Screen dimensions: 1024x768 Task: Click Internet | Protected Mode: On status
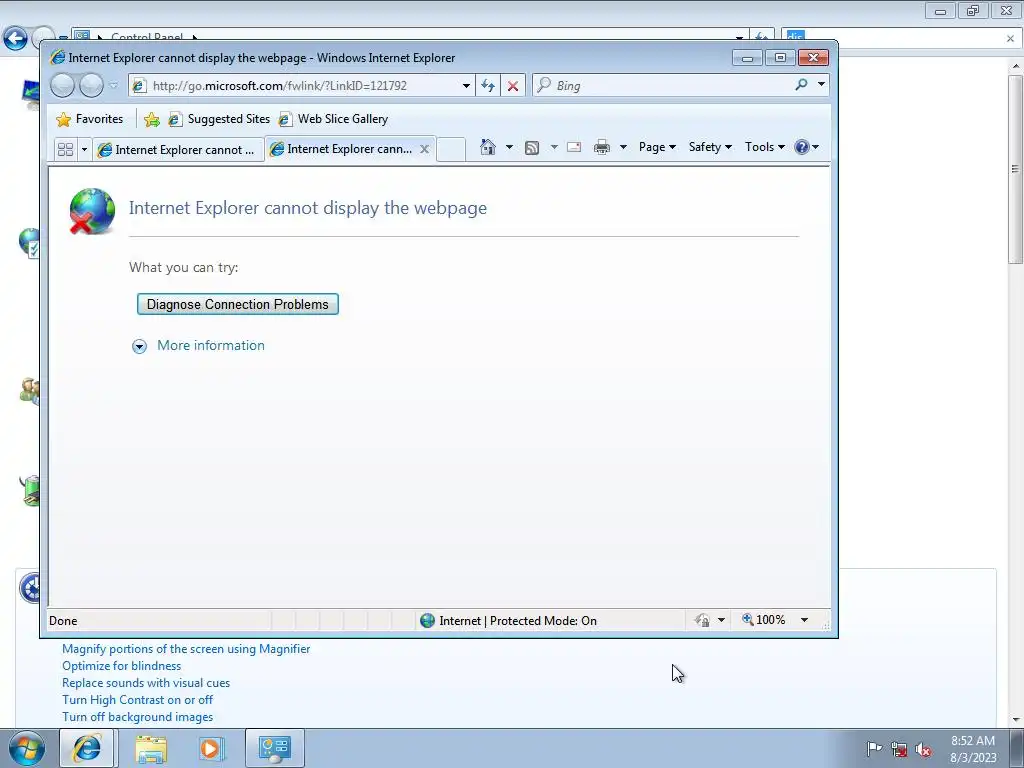[509, 620]
